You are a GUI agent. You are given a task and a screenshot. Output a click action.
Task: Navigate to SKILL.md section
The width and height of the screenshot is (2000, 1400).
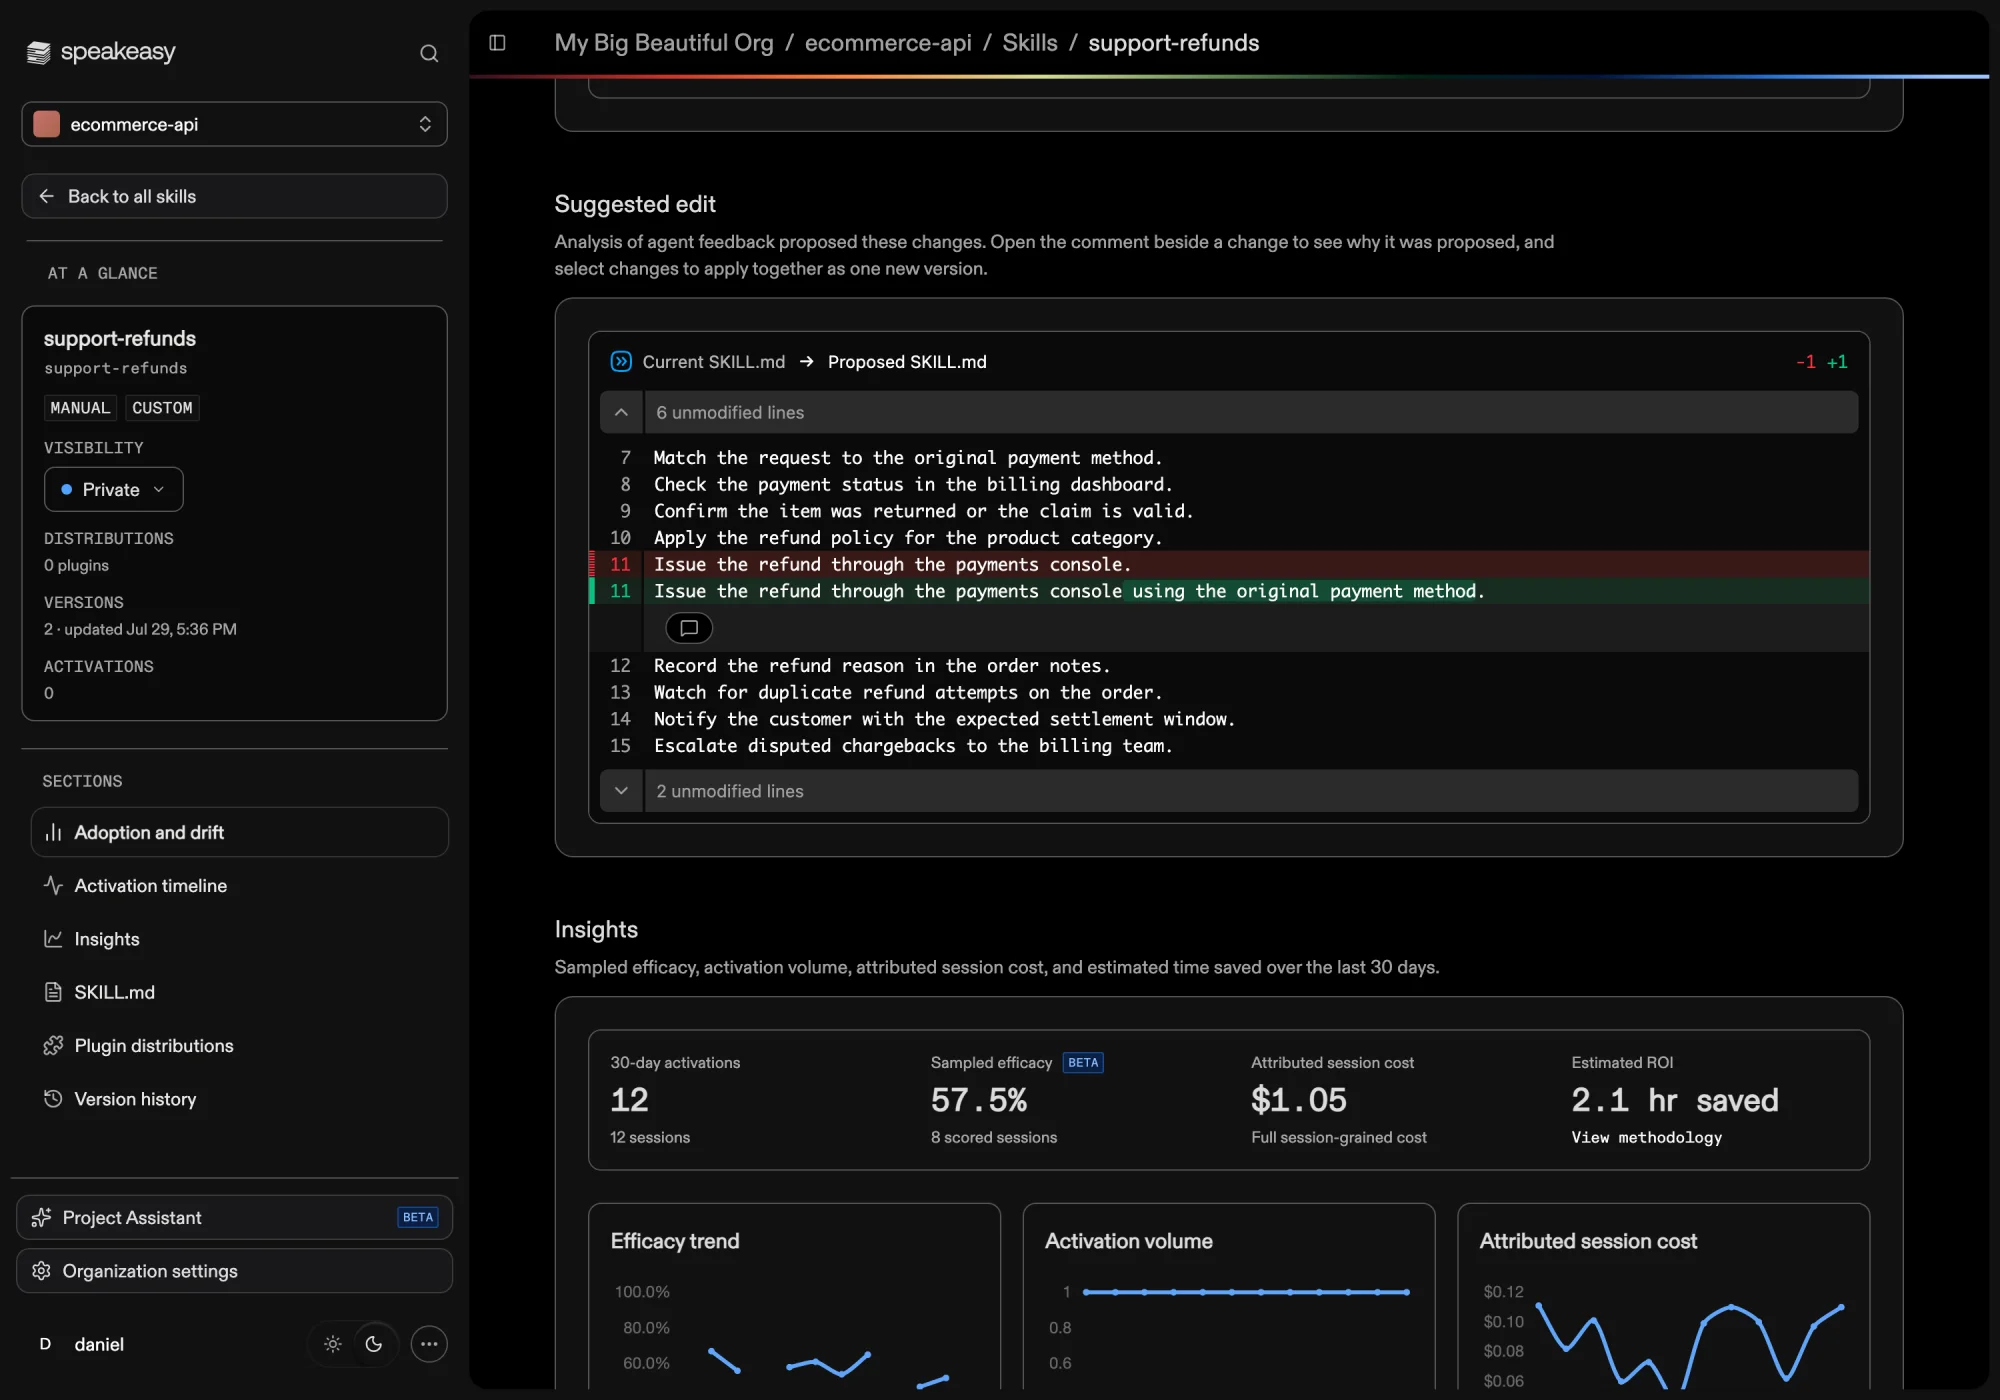tap(240, 992)
